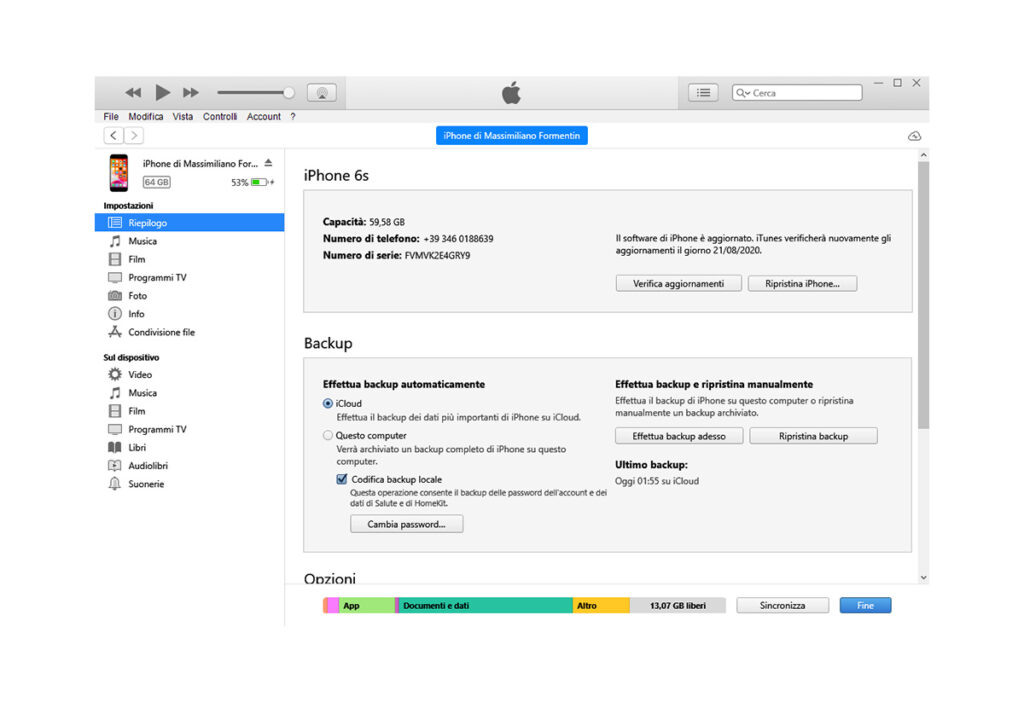Go back with the left chevron
The image size is (1024, 702).
coord(114,135)
